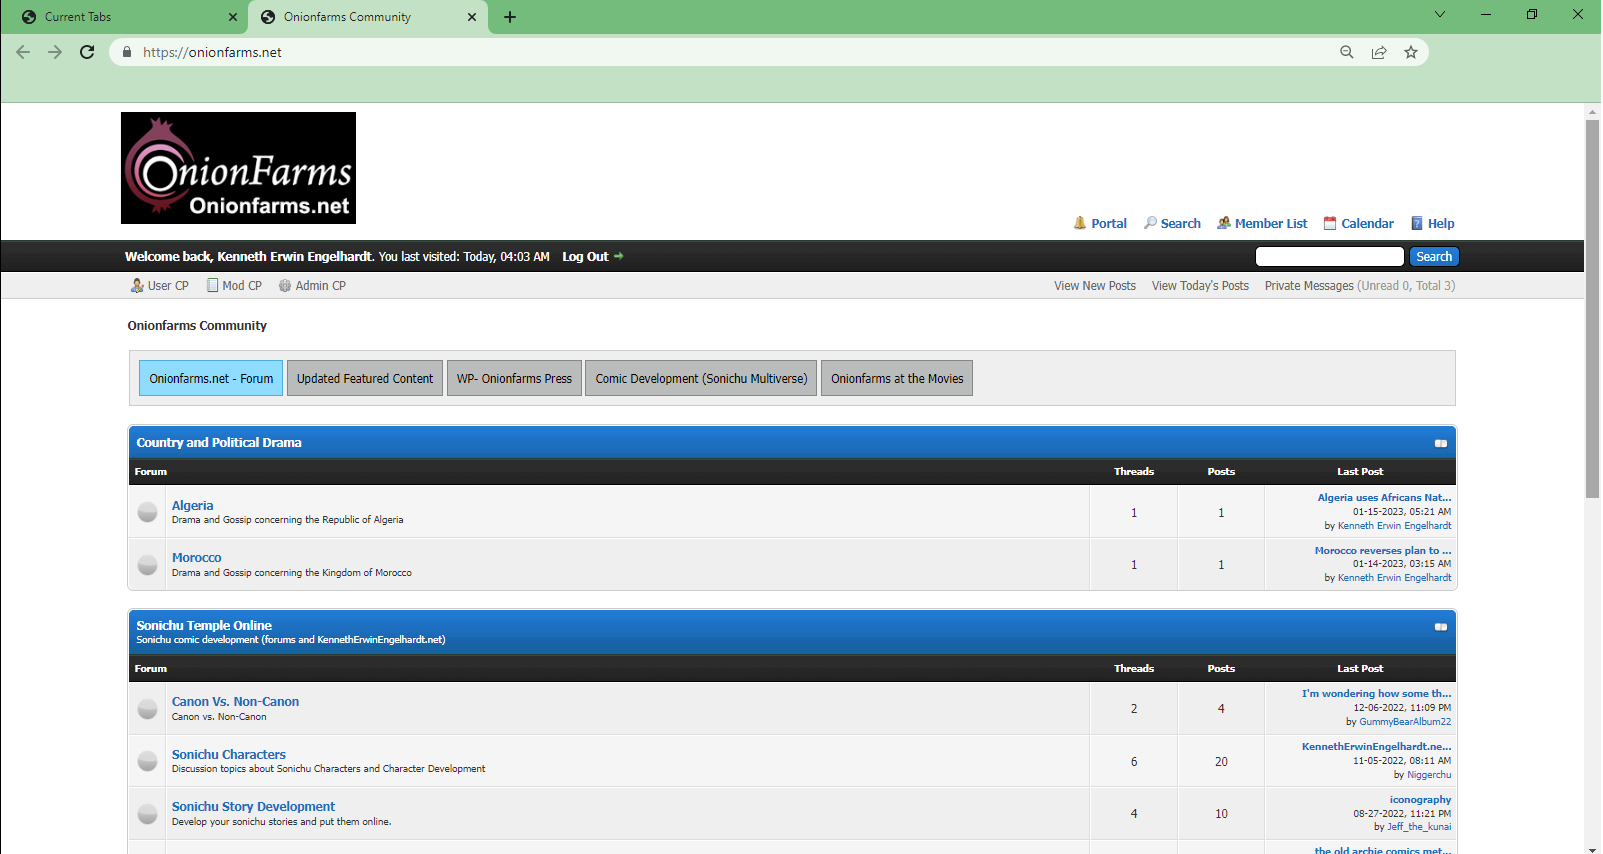
Task: Open Private Messages inbox
Action: (1309, 286)
